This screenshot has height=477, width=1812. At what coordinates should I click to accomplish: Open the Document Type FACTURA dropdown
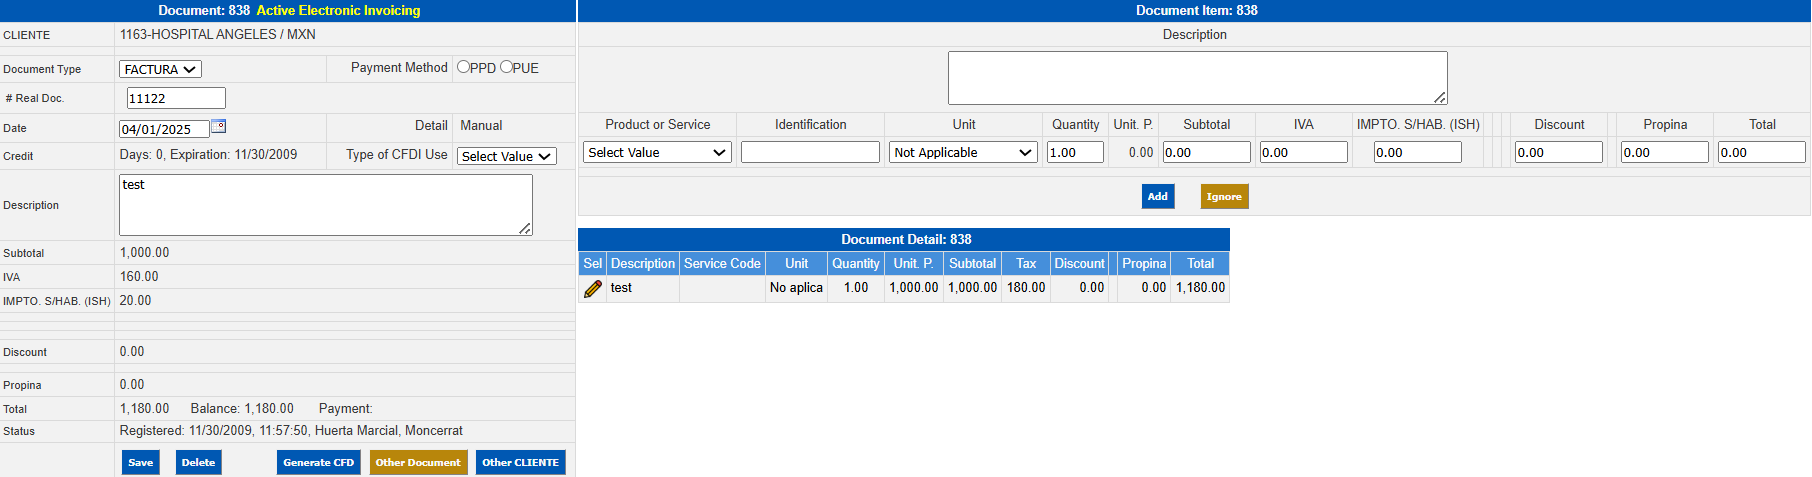[160, 69]
